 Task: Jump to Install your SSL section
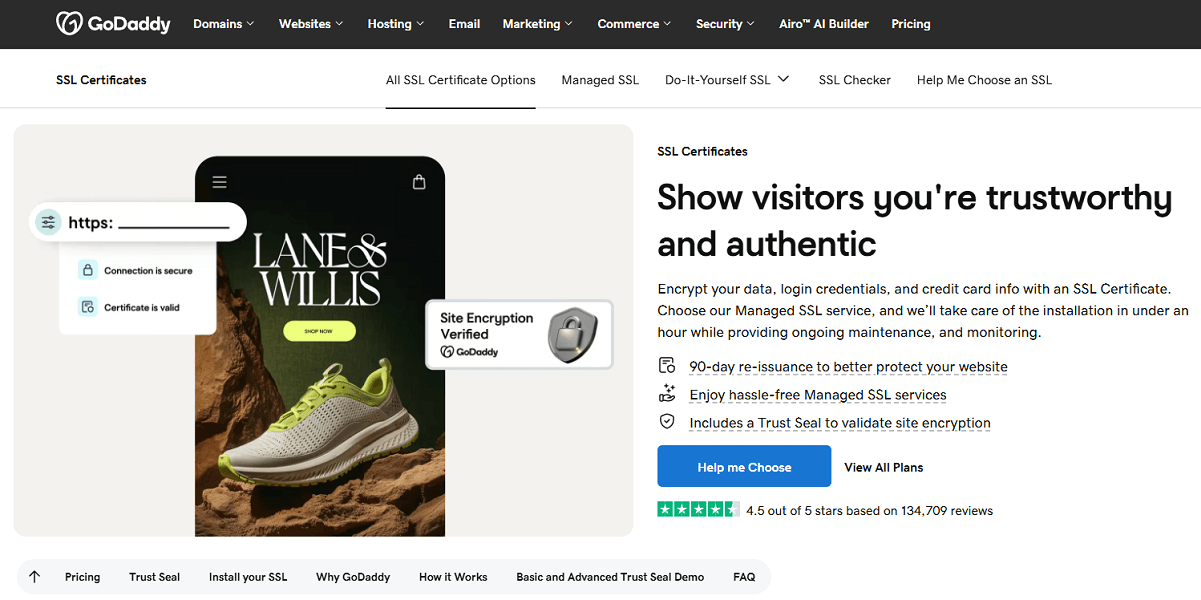248,577
